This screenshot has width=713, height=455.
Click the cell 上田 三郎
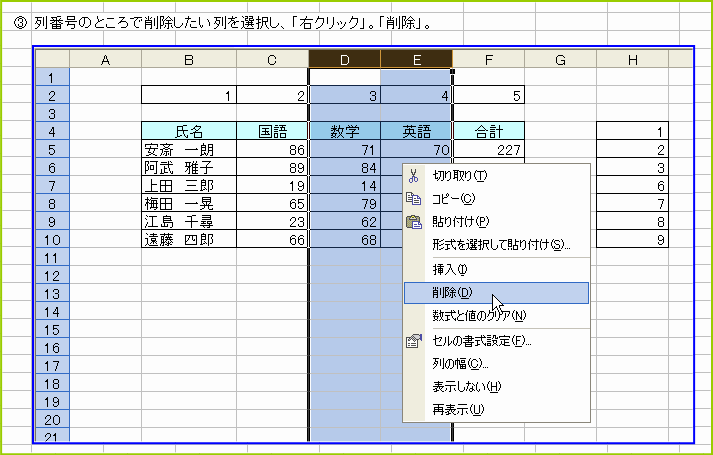(x=189, y=185)
